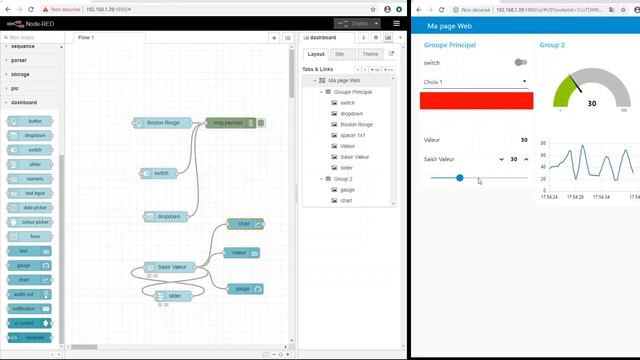
Task: Decrease Saisir Valeur with down chevron
Action: pyautogui.click(x=501, y=159)
